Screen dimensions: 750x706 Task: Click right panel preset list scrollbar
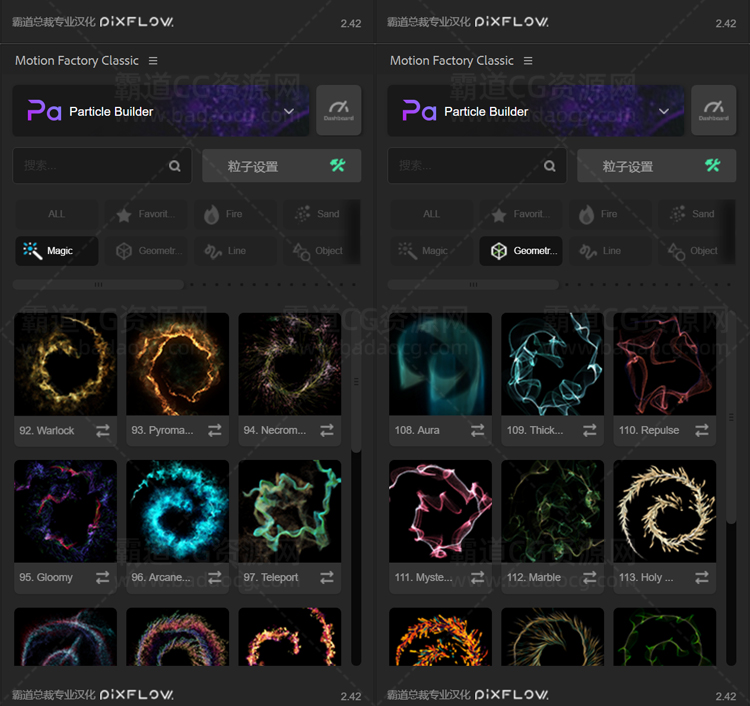(x=731, y=417)
